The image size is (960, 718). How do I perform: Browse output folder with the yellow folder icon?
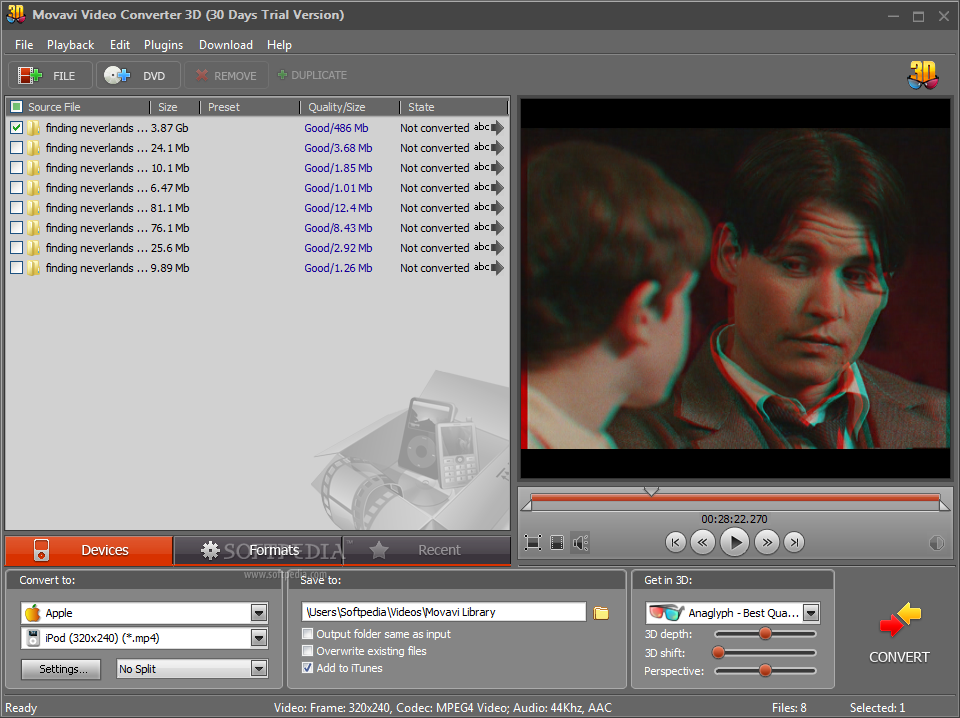coord(601,613)
